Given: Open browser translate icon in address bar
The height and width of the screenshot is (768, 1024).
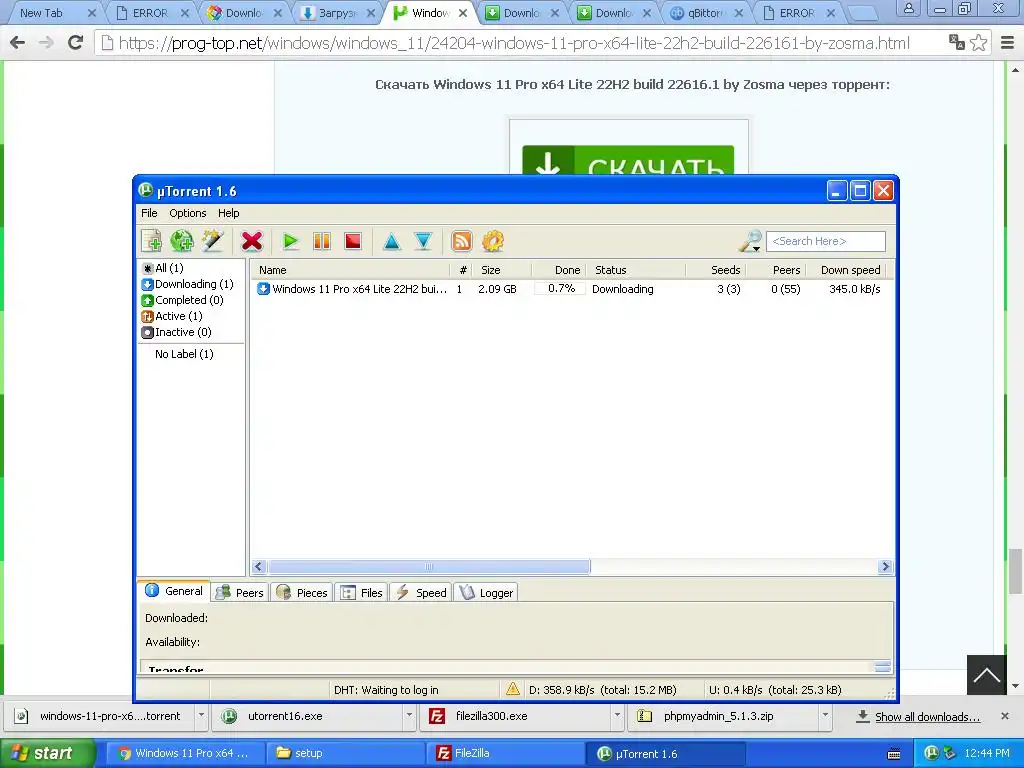Looking at the screenshot, I should pos(957,42).
